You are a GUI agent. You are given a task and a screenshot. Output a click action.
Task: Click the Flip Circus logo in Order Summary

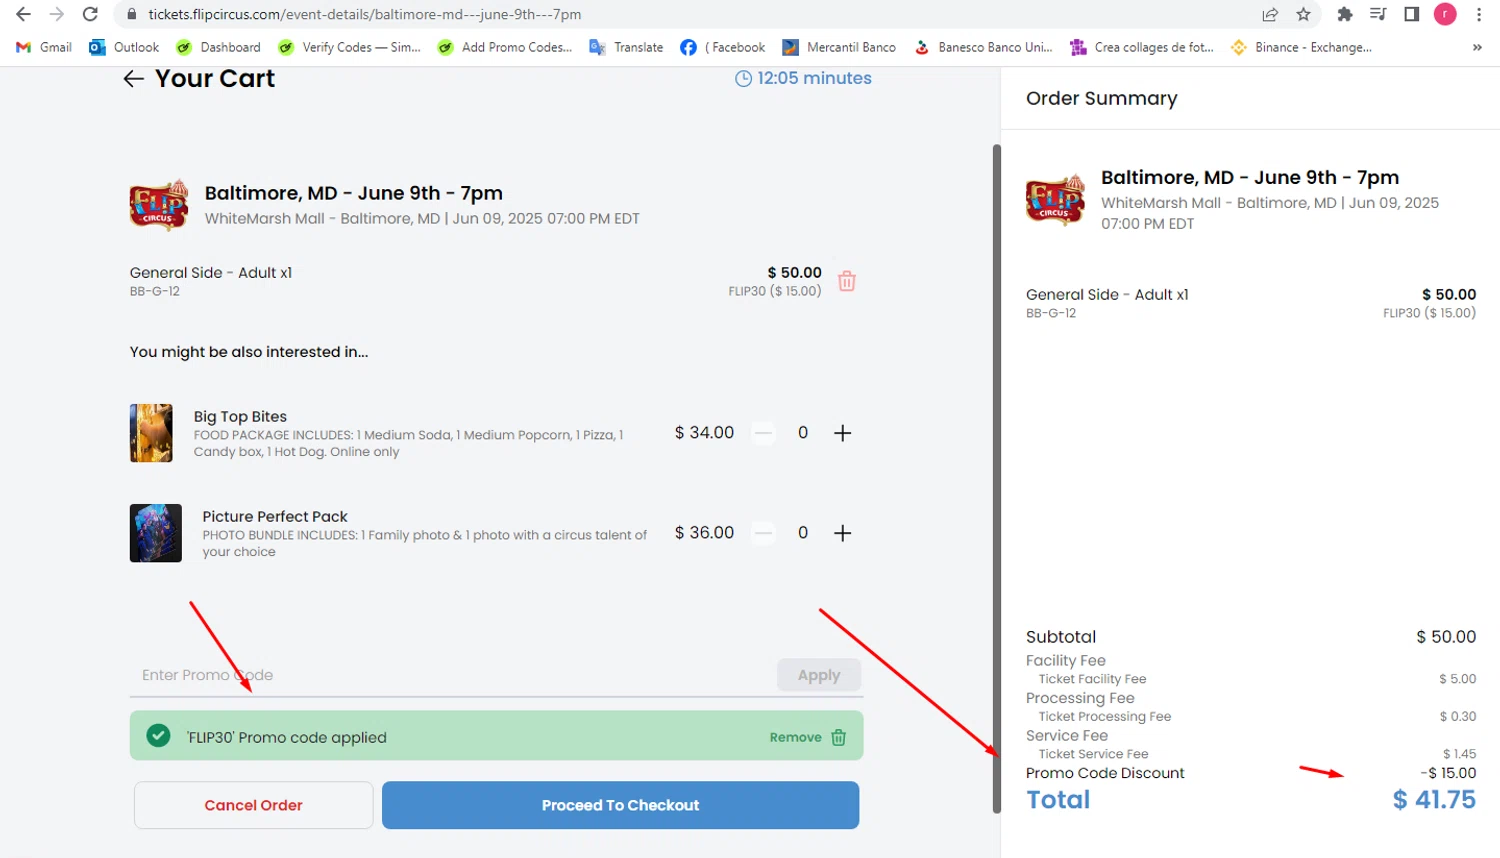[x=1055, y=199]
